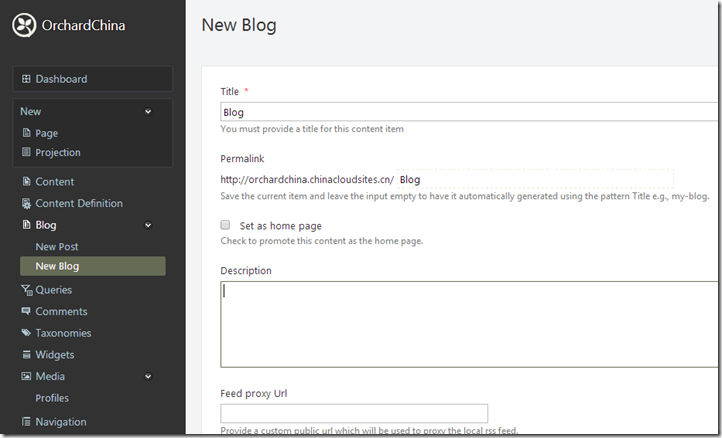
Task: Click the Projection icon in sidebar
Action: coord(26,153)
